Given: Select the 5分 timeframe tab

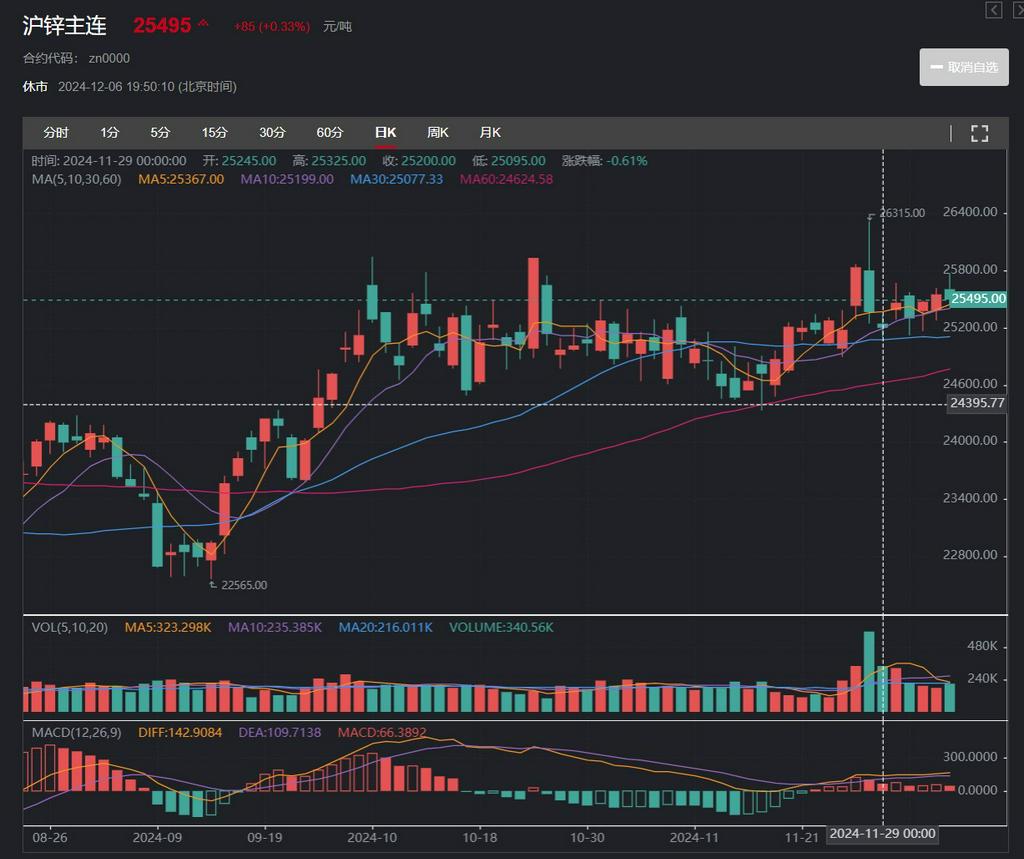Looking at the screenshot, I should (160, 133).
